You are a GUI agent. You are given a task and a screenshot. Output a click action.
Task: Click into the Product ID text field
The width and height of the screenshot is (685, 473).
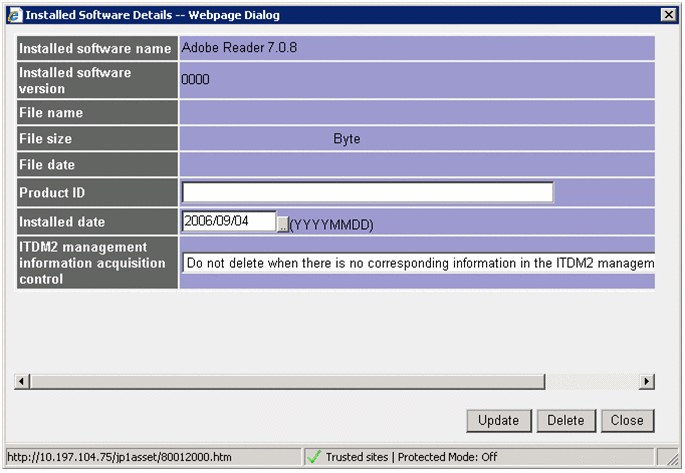point(367,192)
